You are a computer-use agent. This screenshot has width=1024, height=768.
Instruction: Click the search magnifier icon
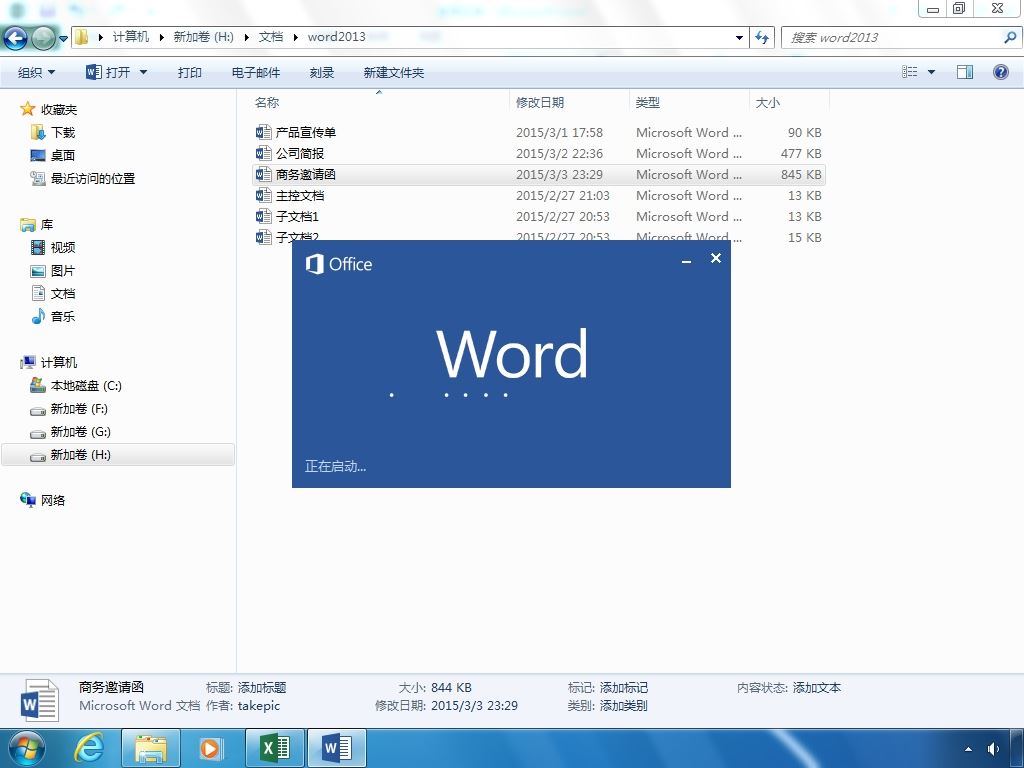pos(1010,38)
